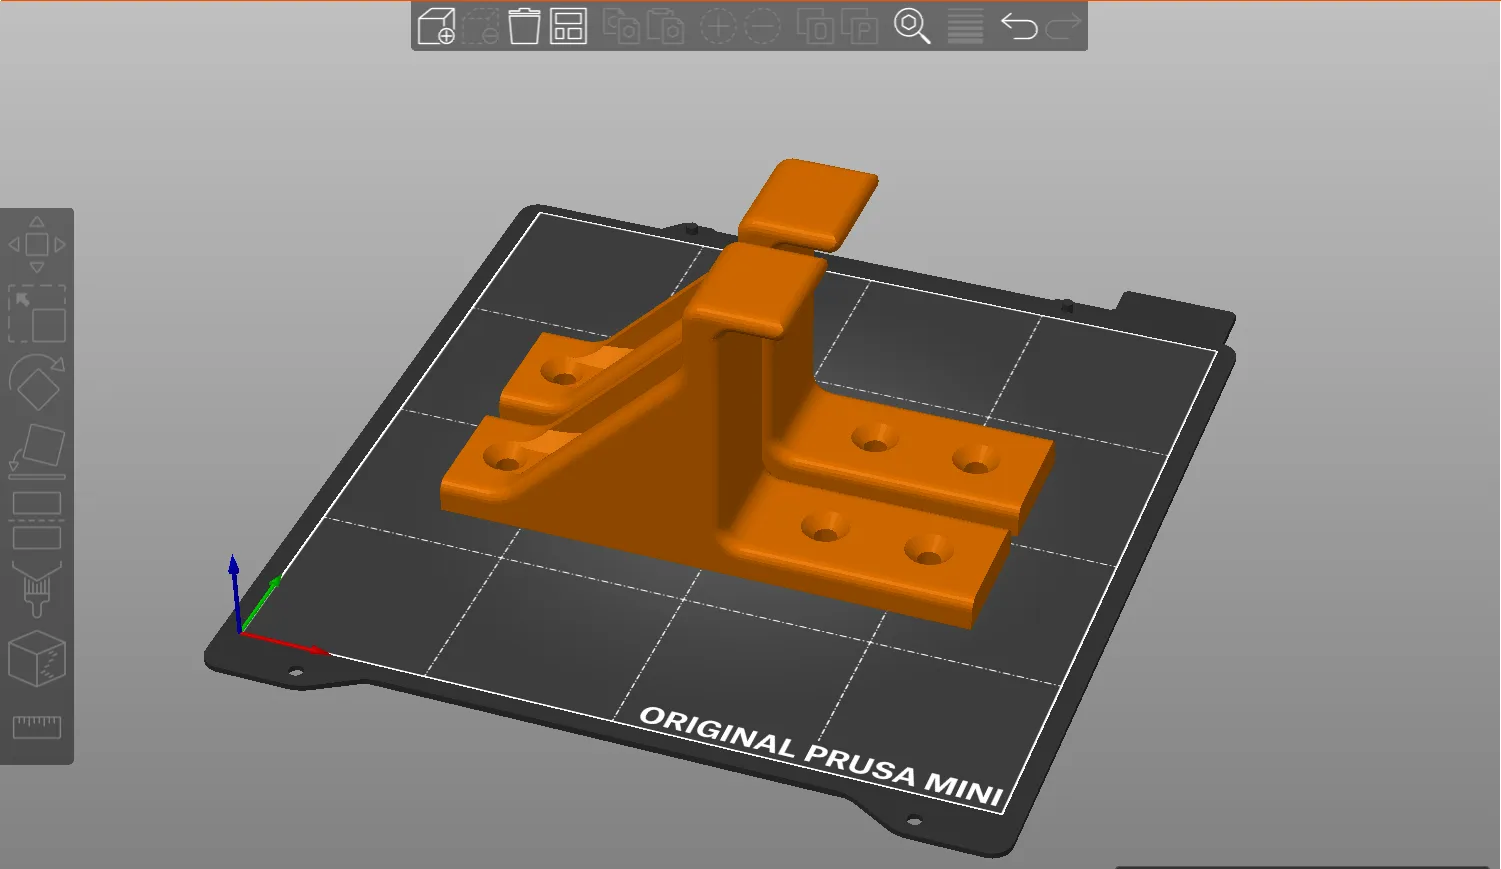The width and height of the screenshot is (1501, 869).
Task: Select the Scale gizmo tool
Action: coord(37,313)
